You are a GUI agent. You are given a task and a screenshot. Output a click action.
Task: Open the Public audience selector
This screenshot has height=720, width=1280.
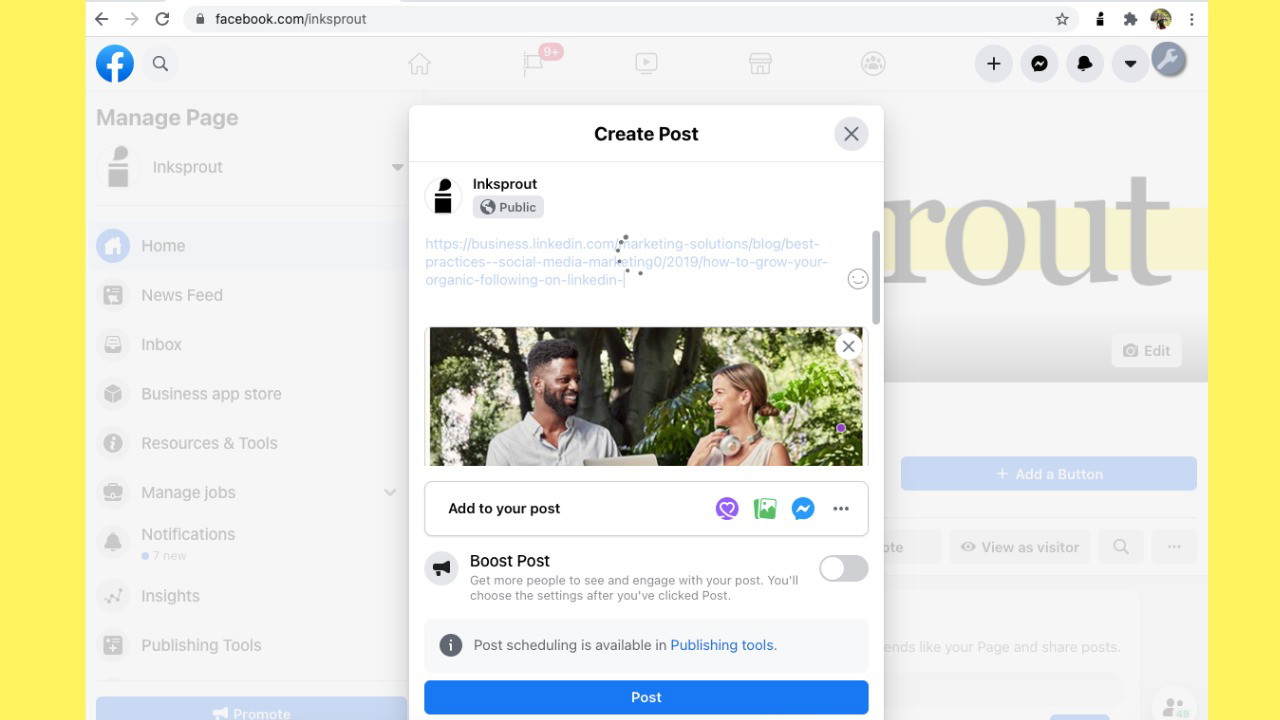(508, 207)
